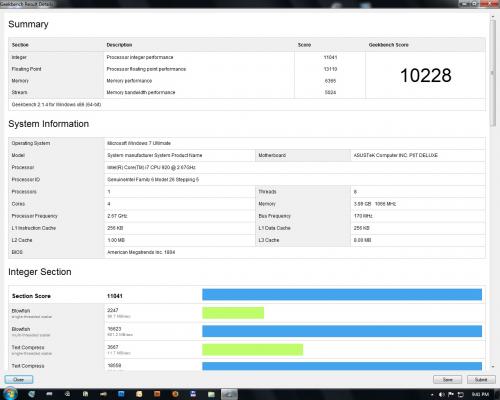500x400 pixels.
Task: Open the blue square taskbar icon
Action: 121,394
